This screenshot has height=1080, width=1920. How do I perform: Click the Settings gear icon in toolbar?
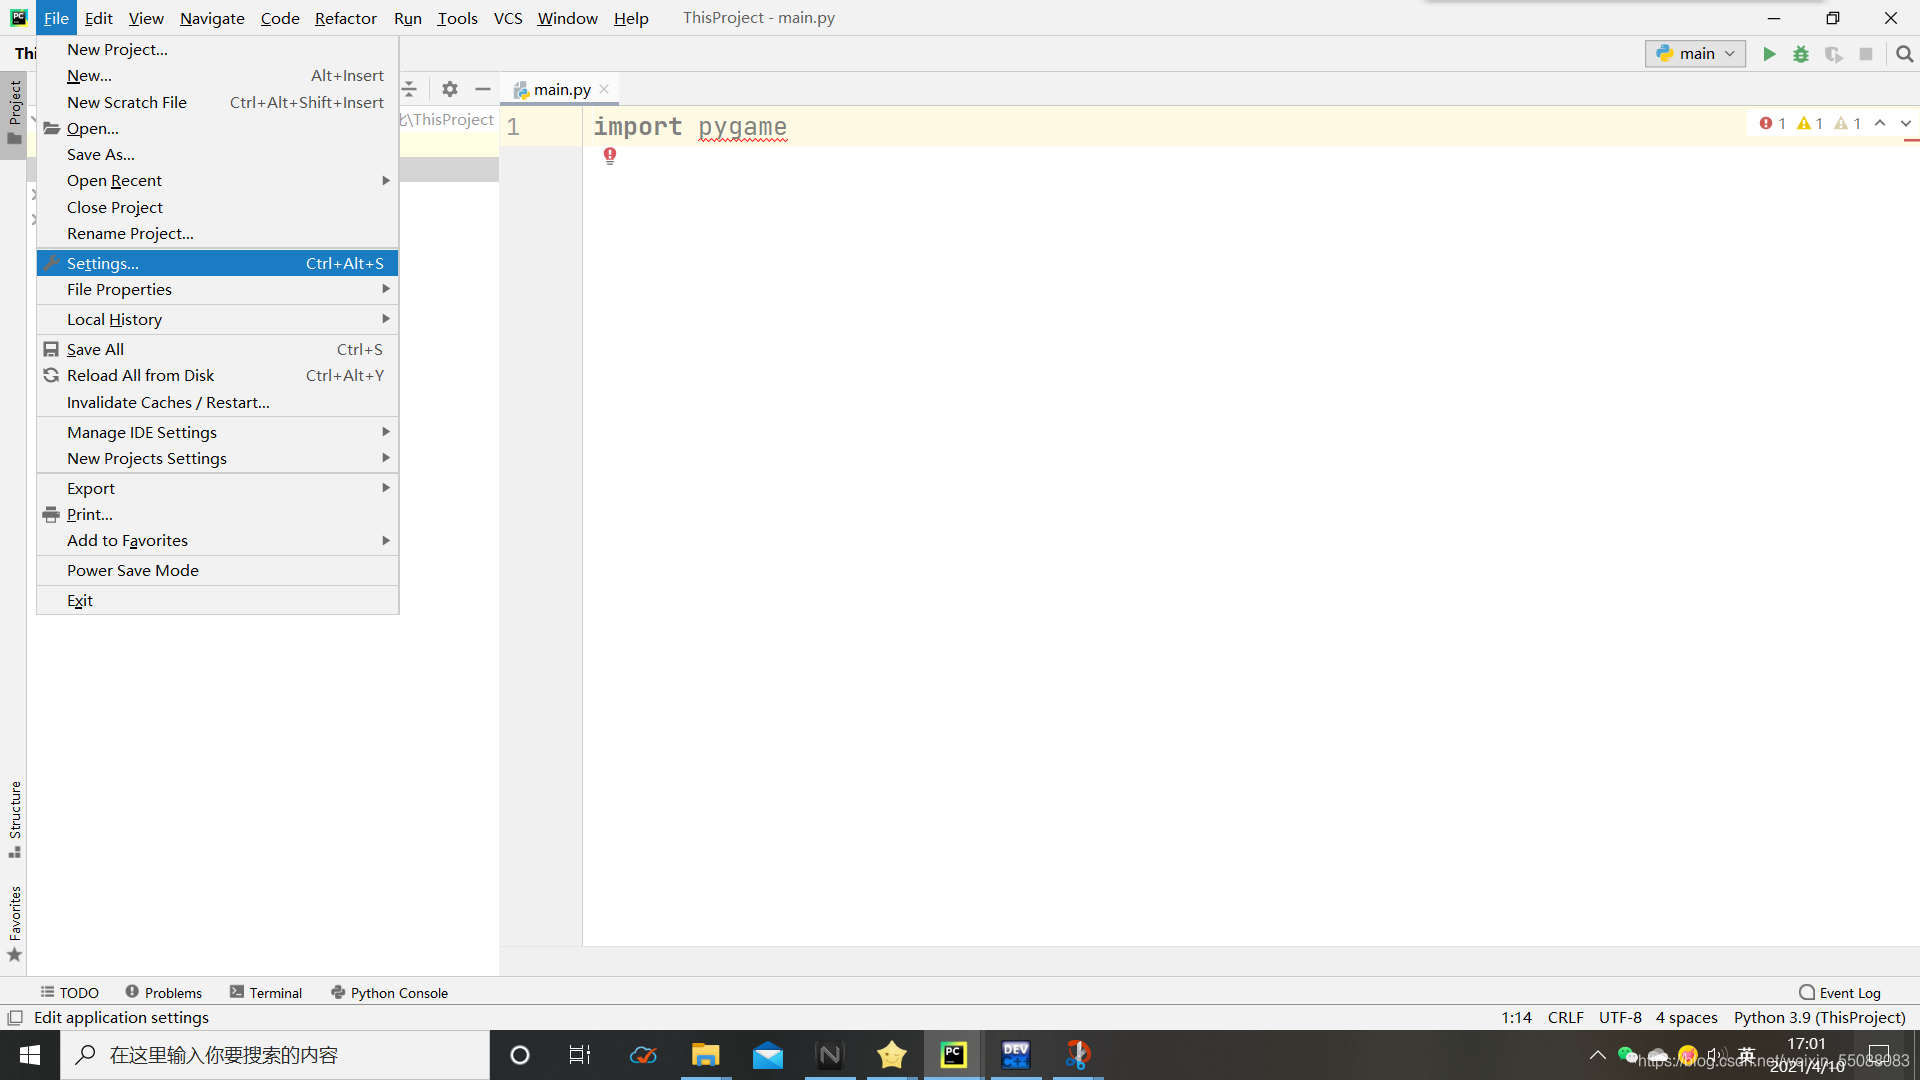[x=450, y=88]
